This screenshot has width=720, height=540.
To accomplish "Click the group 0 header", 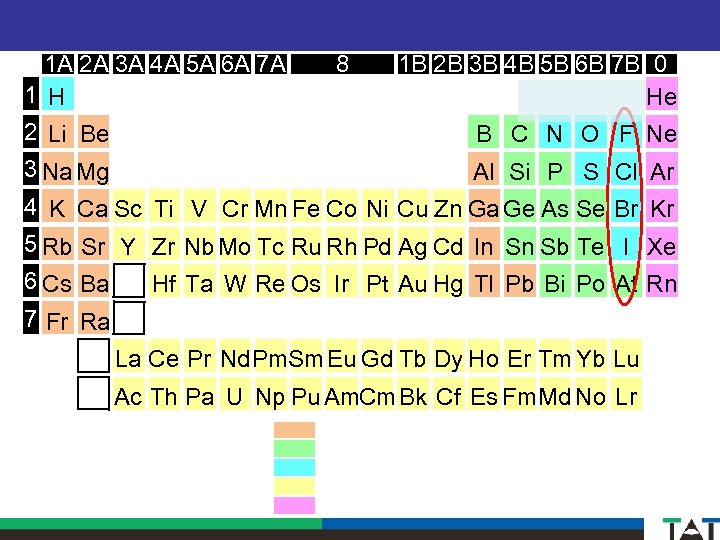I will tap(661, 64).
